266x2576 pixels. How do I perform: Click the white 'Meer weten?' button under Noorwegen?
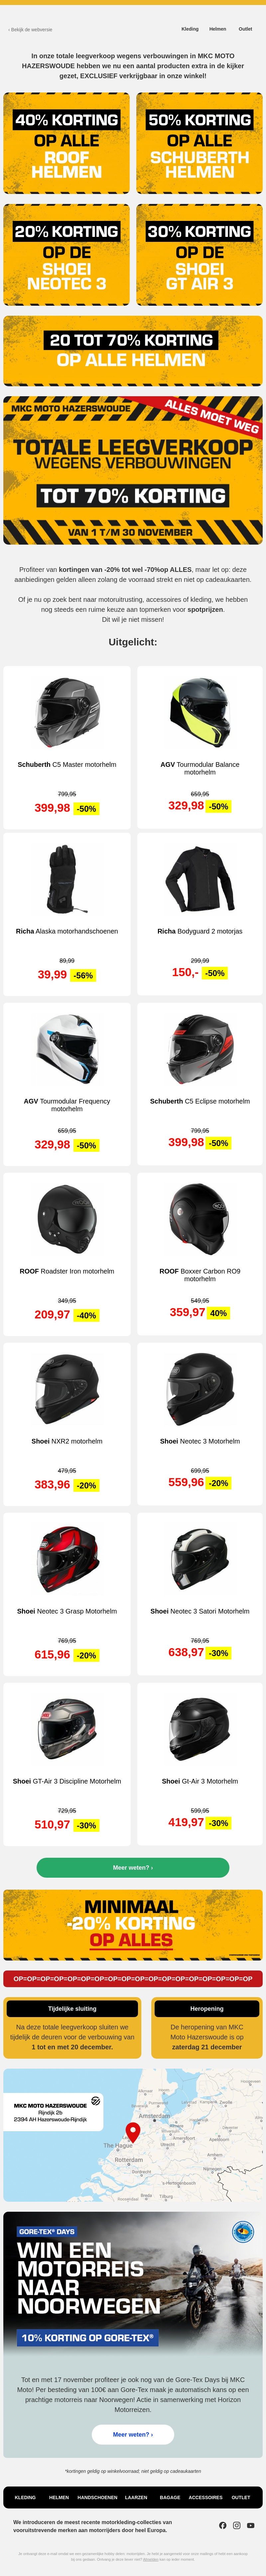133,2434
